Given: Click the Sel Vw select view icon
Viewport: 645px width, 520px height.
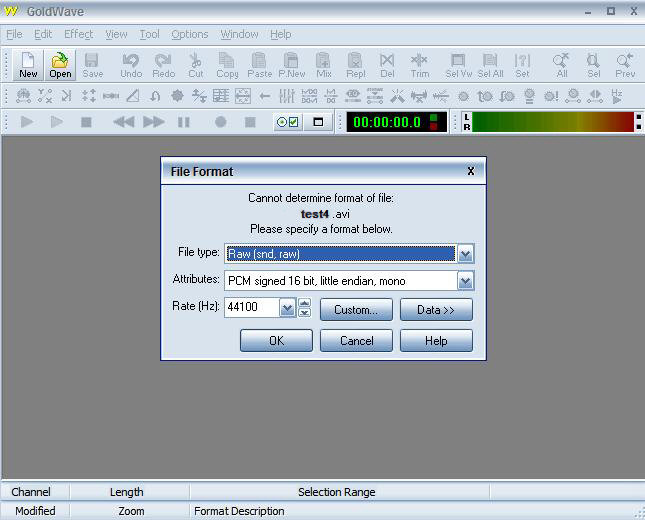Looking at the screenshot, I should pos(458,65).
